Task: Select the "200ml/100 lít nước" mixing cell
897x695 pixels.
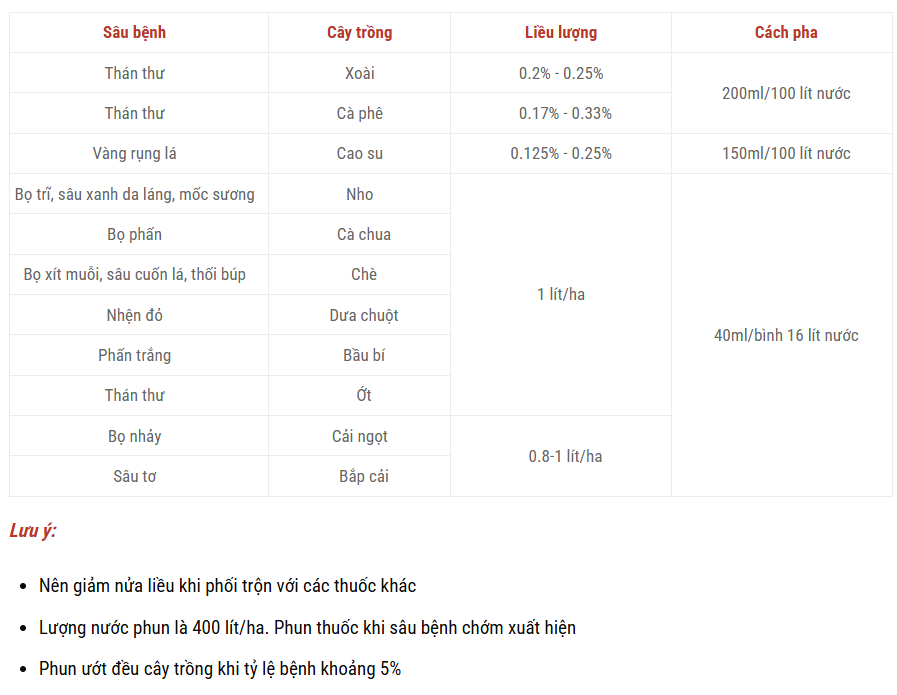Action: click(785, 93)
